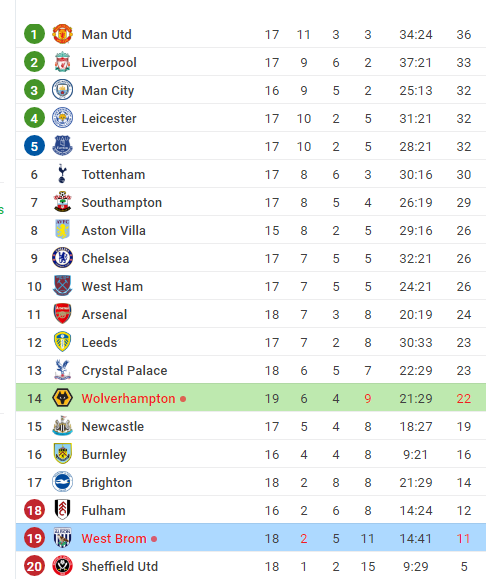This screenshot has width=497, height=579.
Task: Click the blue position 5 badge
Action: pyautogui.click(x=34, y=146)
